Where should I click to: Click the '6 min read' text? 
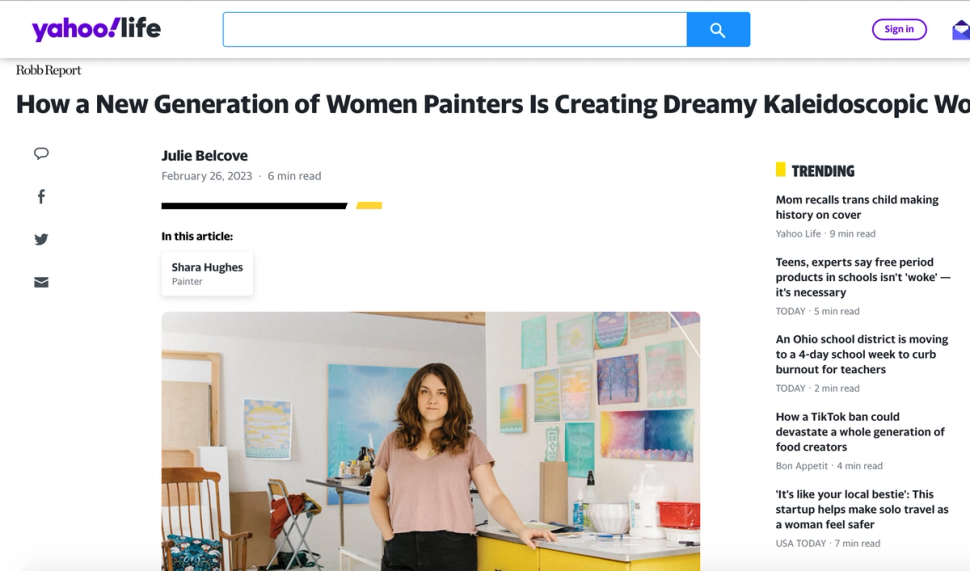(x=294, y=176)
